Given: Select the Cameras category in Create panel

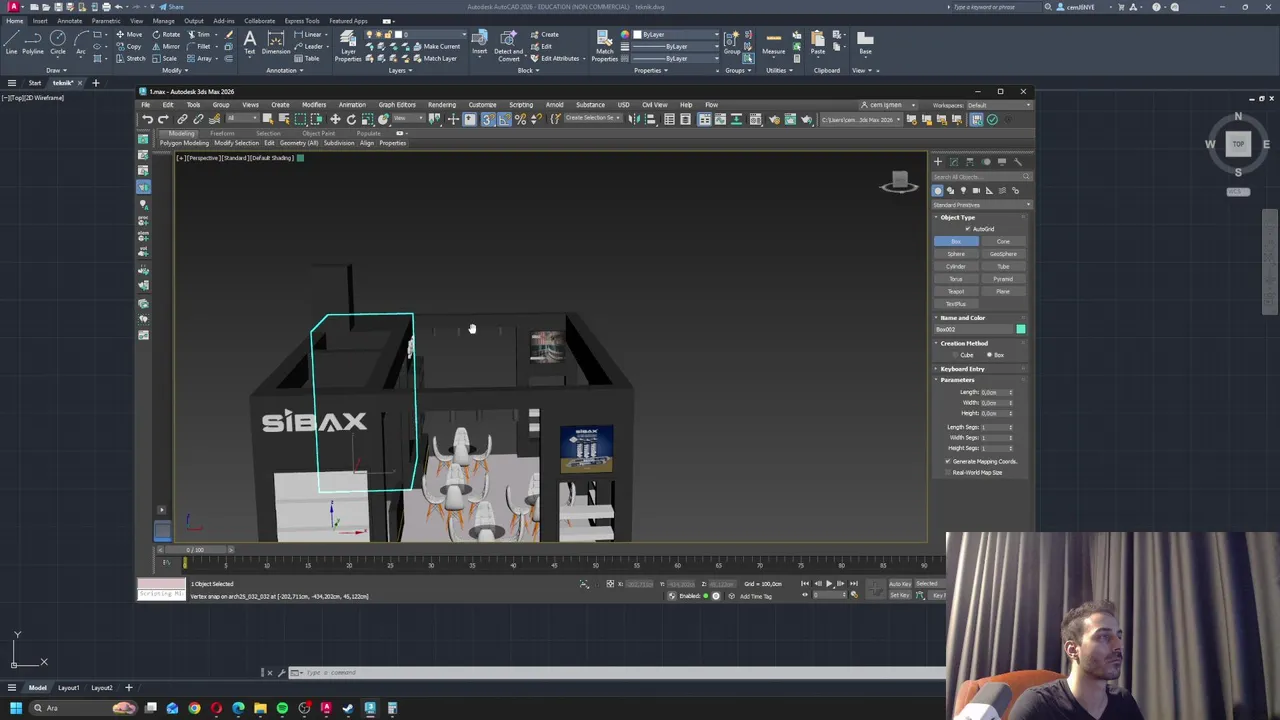Looking at the screenshot, I should [x=977, y=191].
